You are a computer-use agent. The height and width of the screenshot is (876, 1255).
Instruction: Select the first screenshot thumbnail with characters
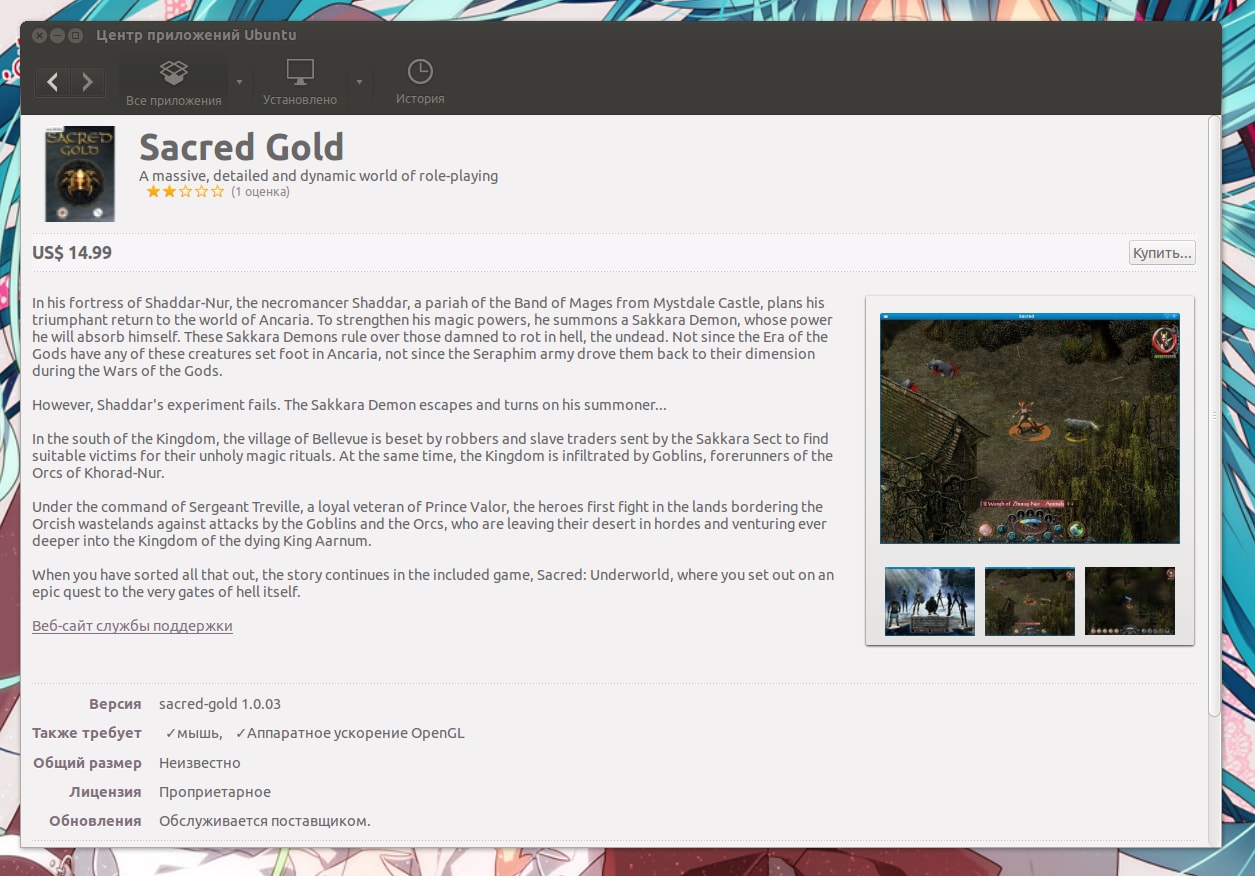pyautogui.click(x=930, y=601)
